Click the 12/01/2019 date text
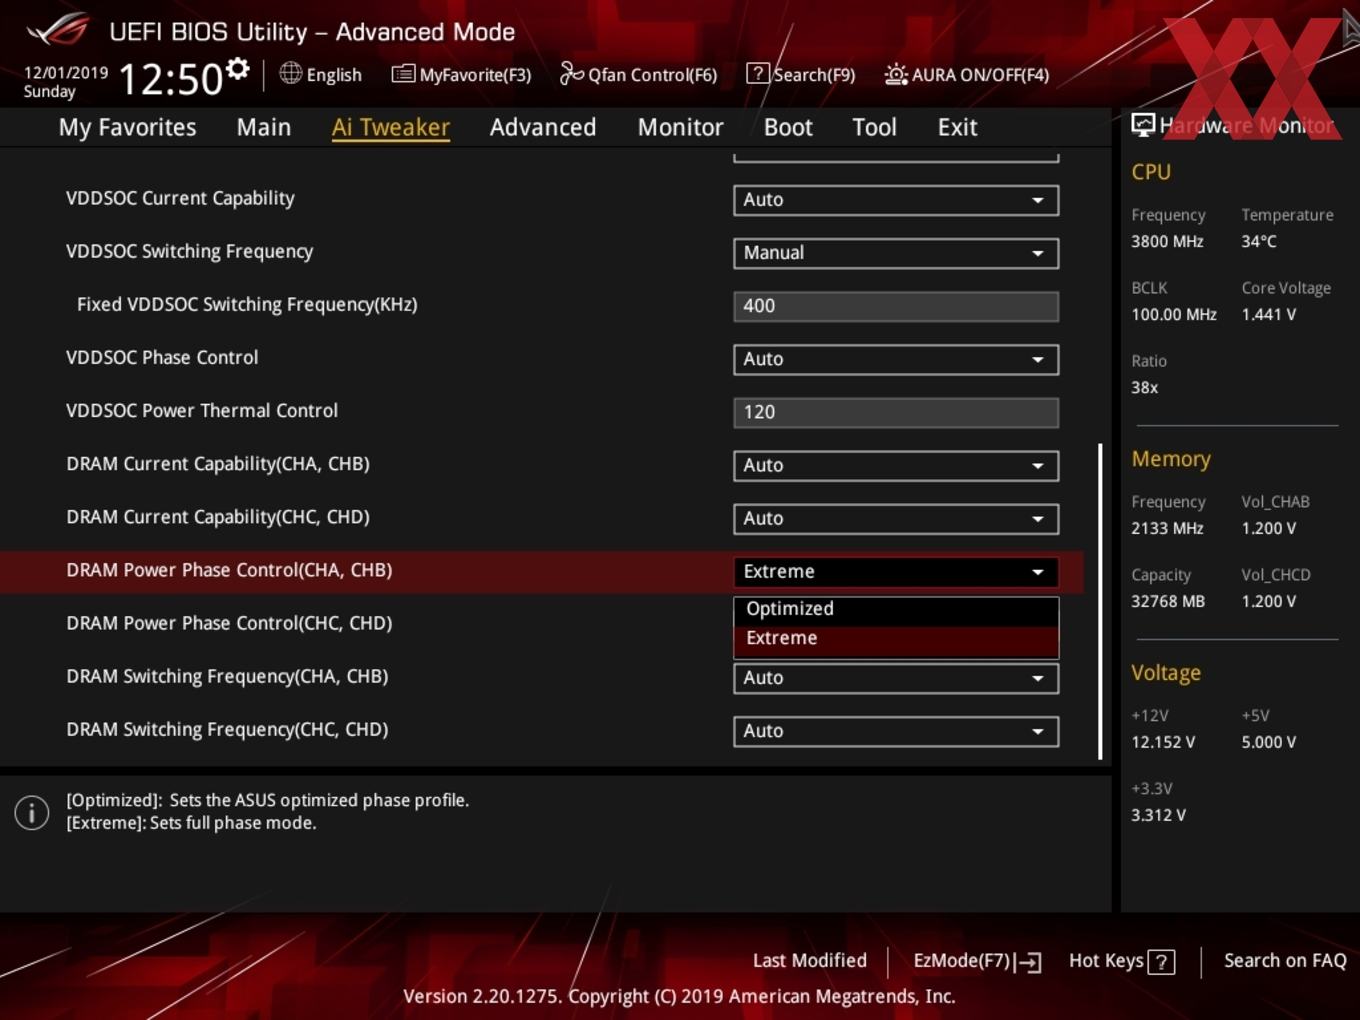Screen dimensions: 1360x1020 66,73
